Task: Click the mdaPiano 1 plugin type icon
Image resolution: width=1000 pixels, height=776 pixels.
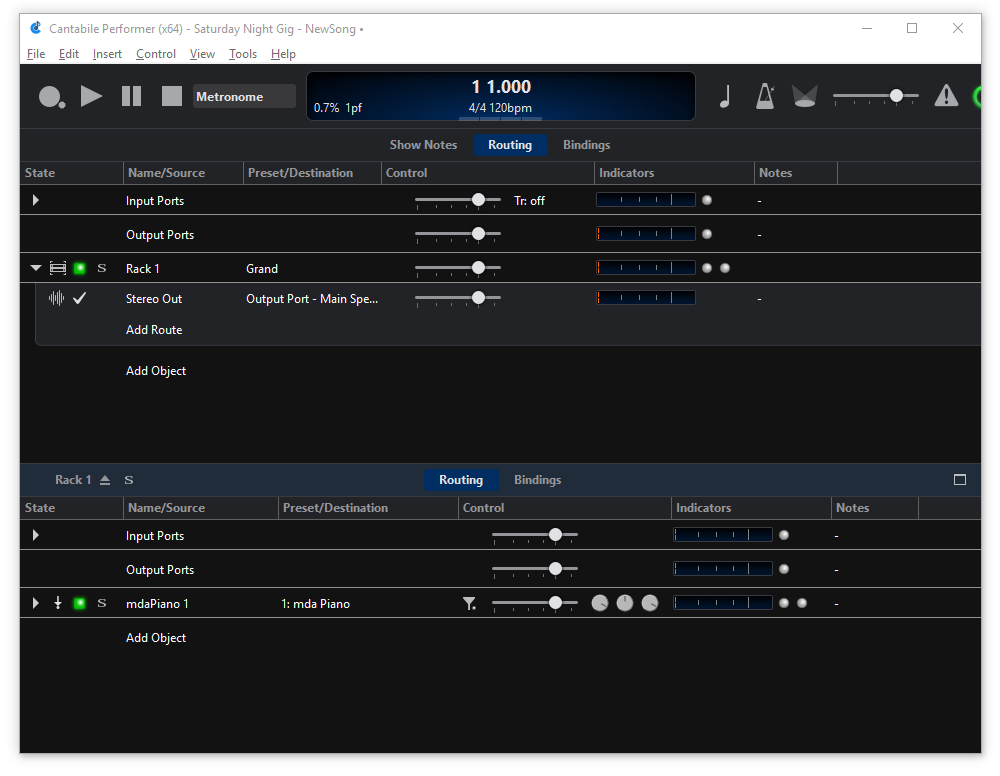Action: (x=58, y=603)
